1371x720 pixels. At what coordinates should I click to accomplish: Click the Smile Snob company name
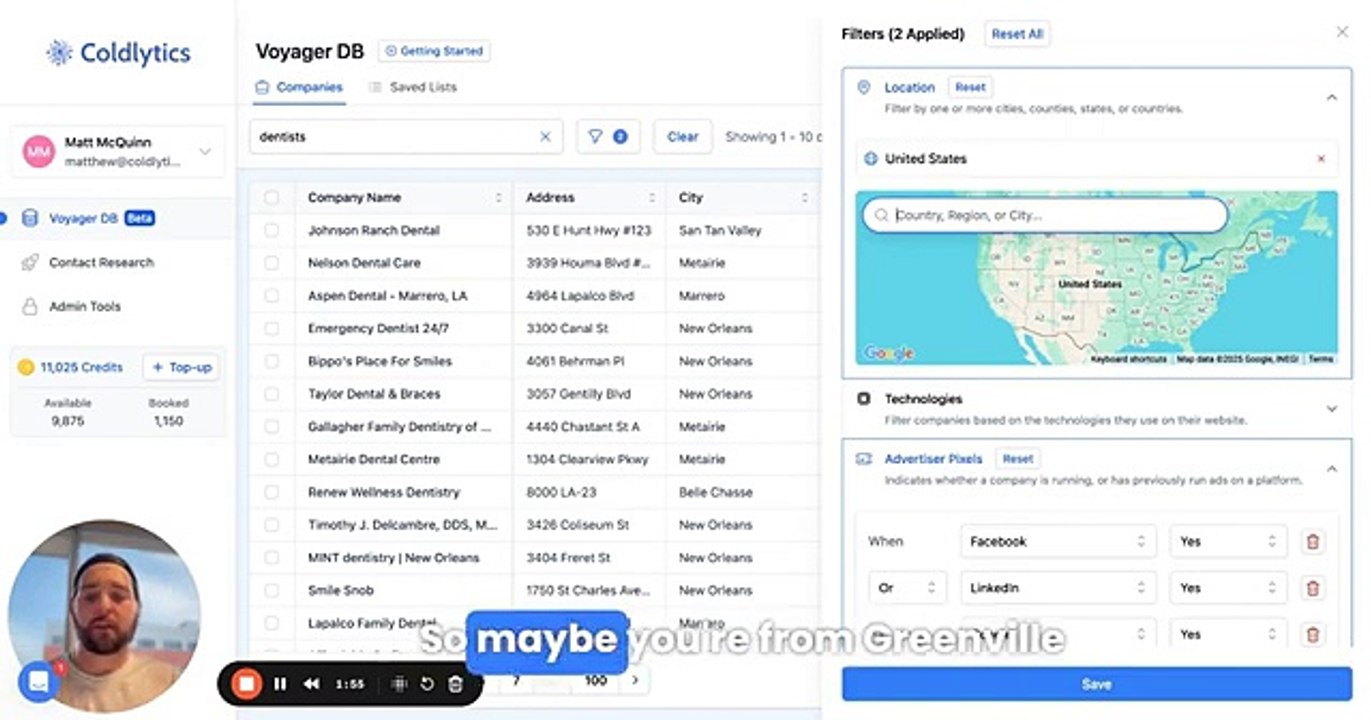[341, 590]
